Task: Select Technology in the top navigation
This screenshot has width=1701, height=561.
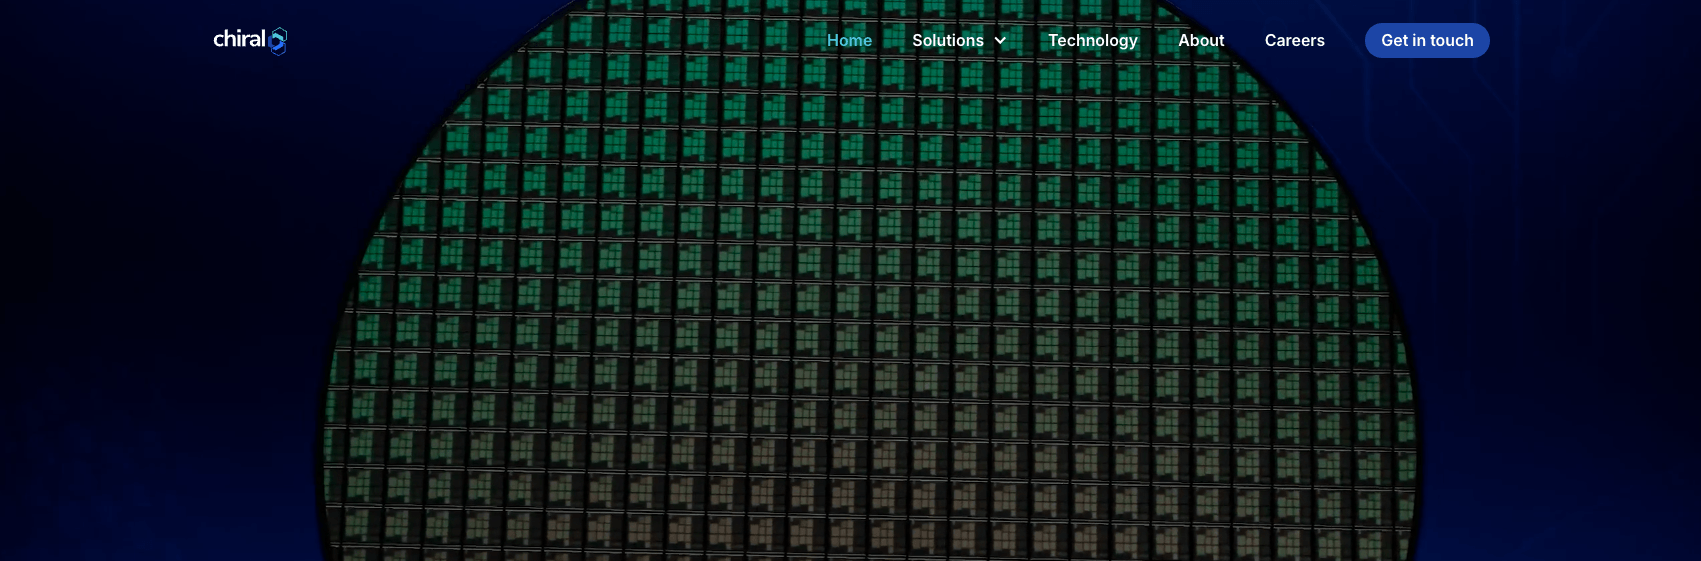Action: coord(1092,40)
